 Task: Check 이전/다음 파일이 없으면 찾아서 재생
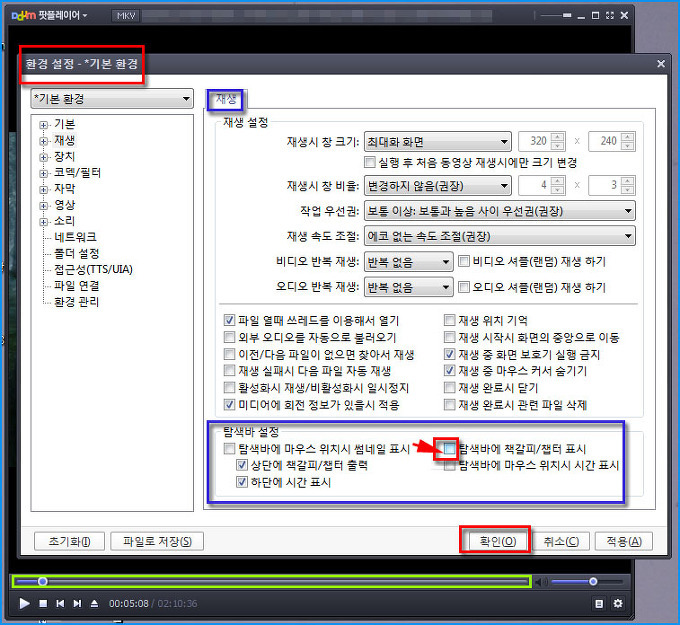pos(229,354)
